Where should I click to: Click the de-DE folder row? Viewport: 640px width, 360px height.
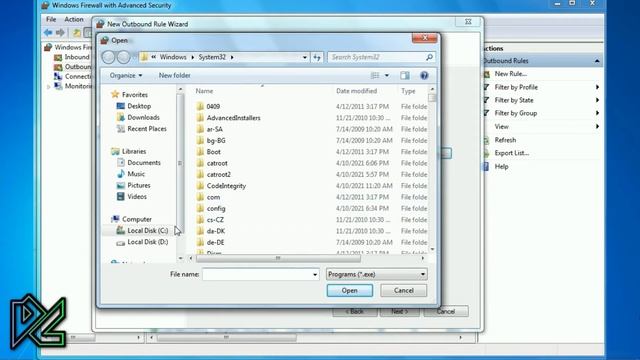tap(311, 242)
